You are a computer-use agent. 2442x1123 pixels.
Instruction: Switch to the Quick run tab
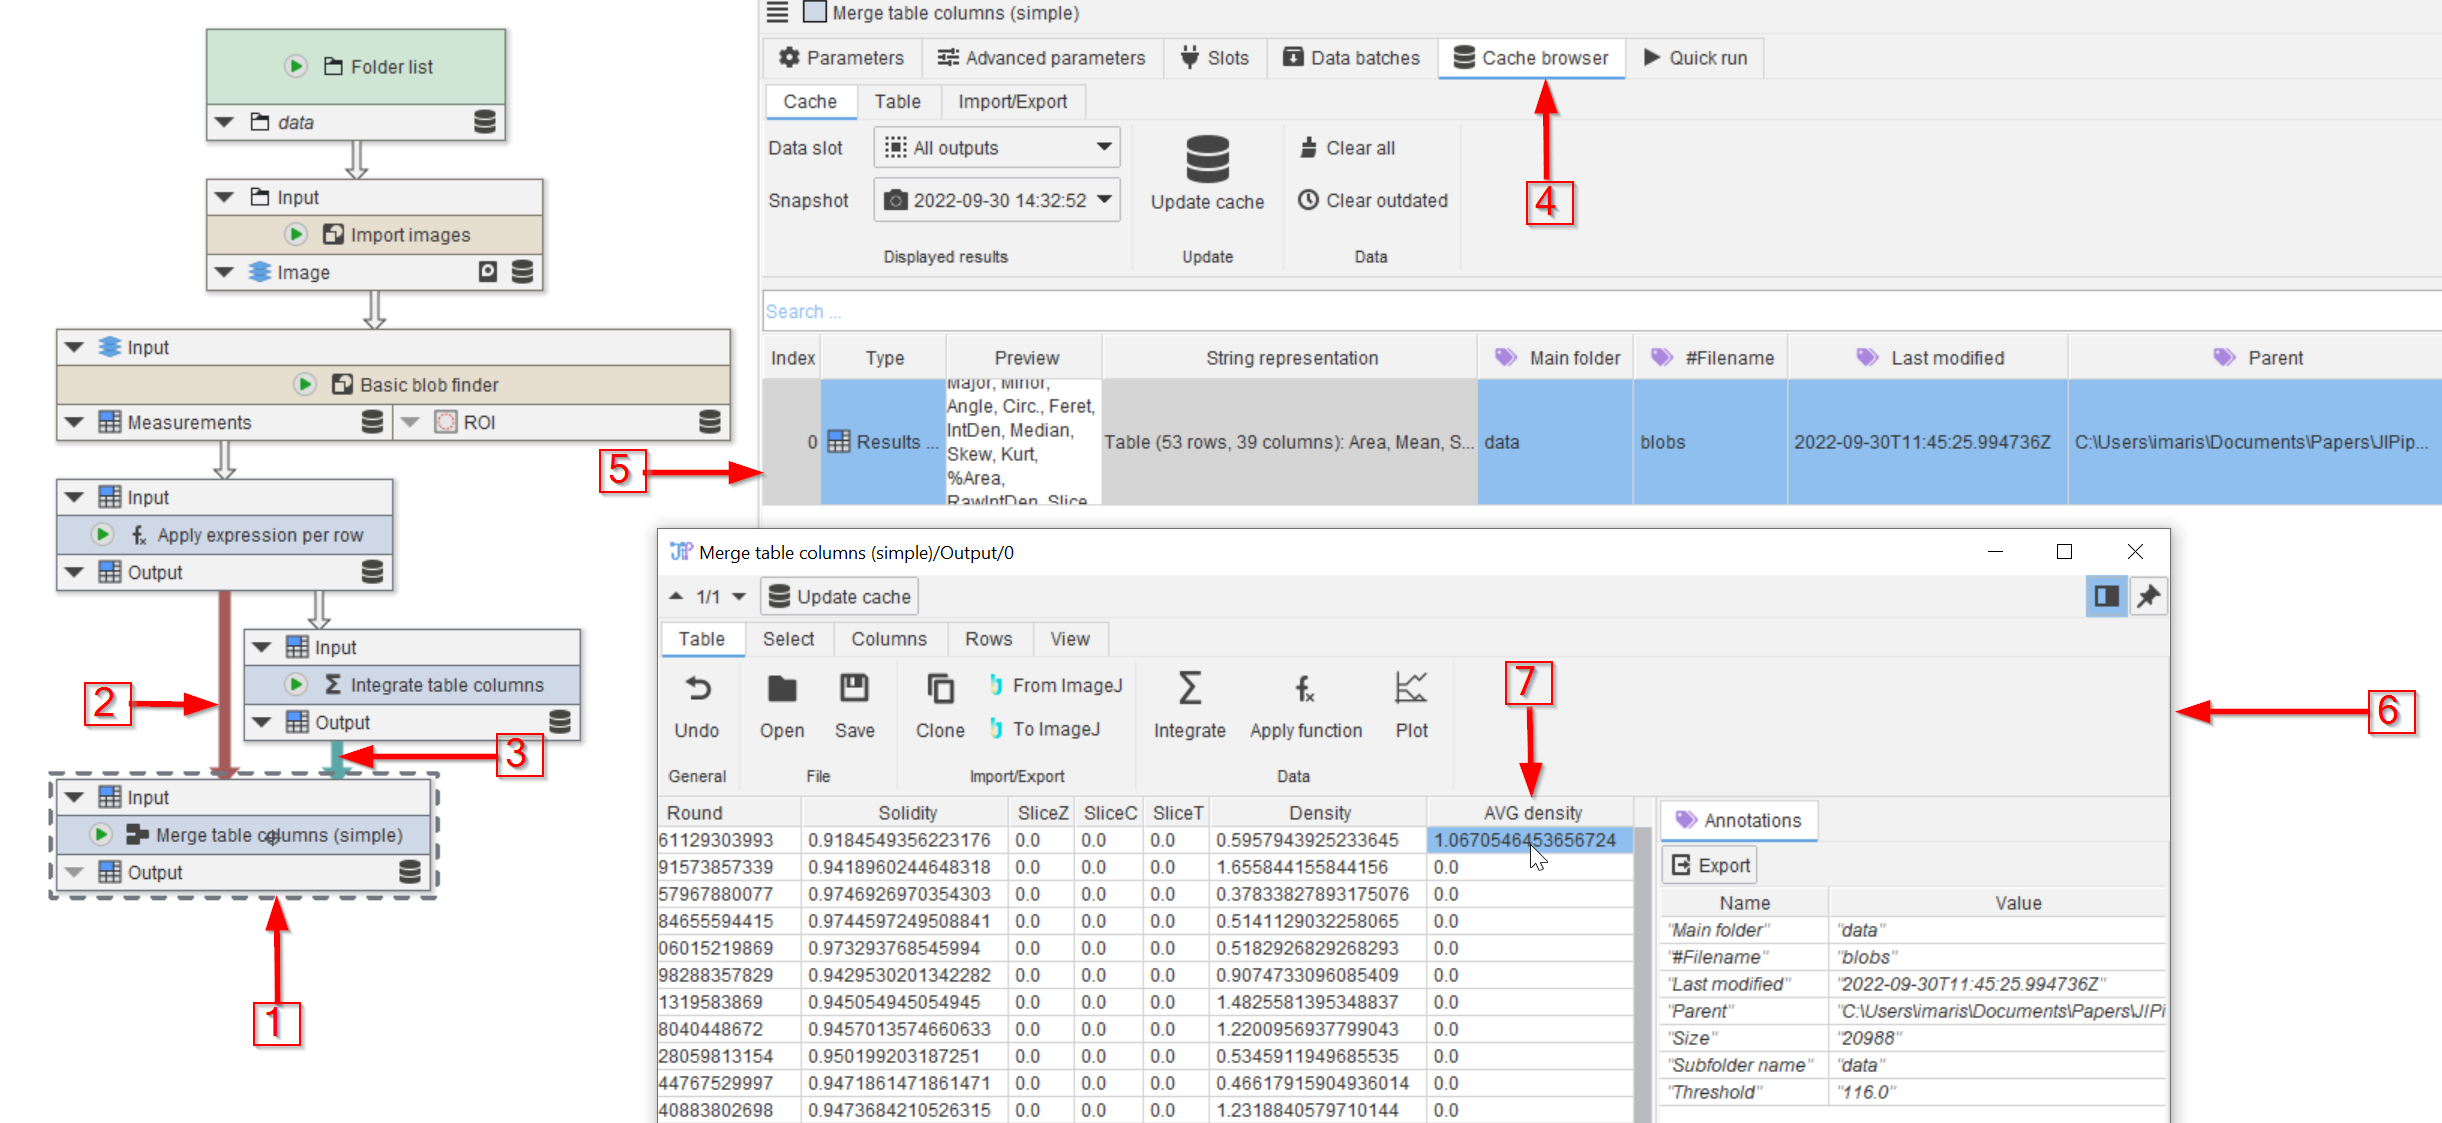click(x=1695, y=58)
